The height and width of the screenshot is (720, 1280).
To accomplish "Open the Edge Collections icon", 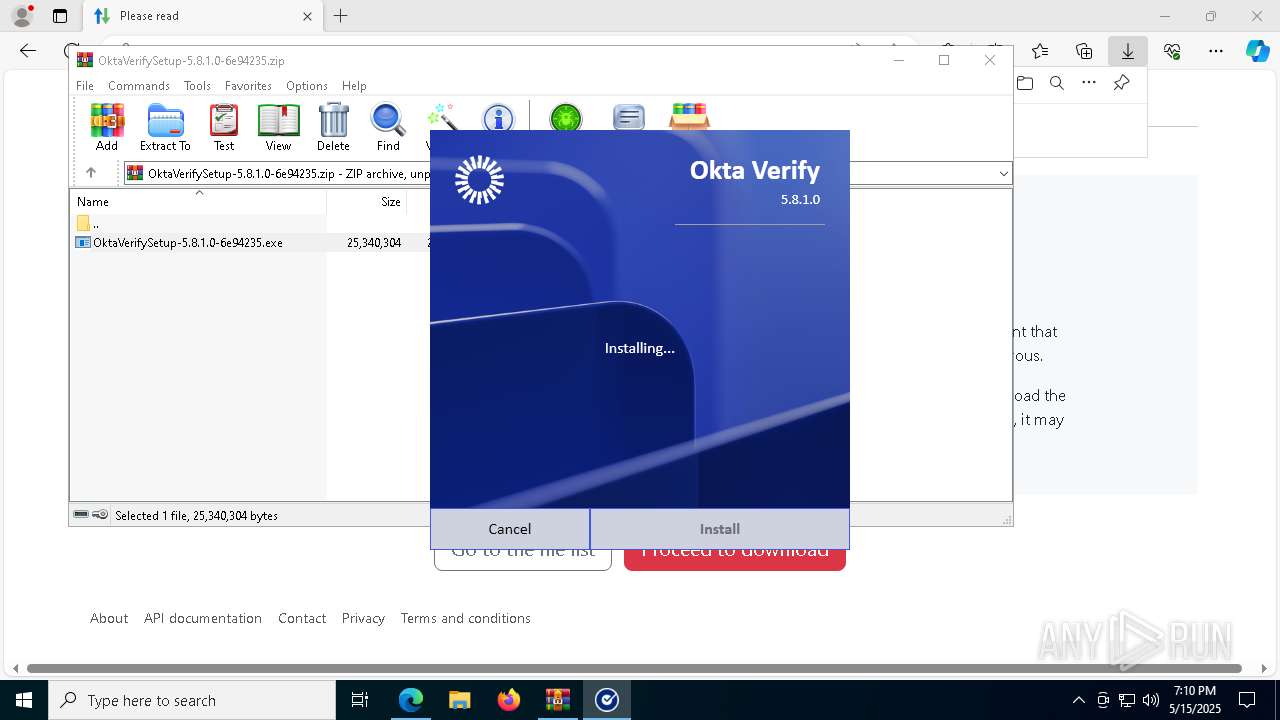I will click(x=1084, y=51).
